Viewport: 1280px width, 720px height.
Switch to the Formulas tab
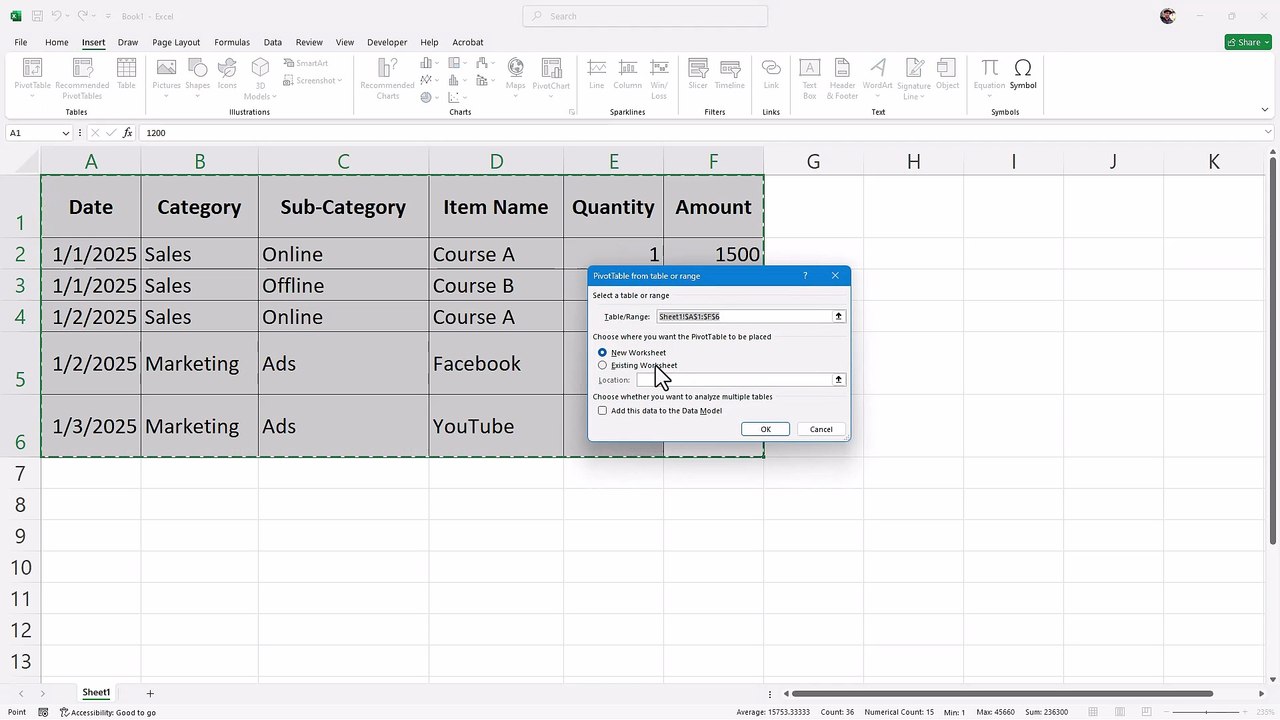[232, 42]
